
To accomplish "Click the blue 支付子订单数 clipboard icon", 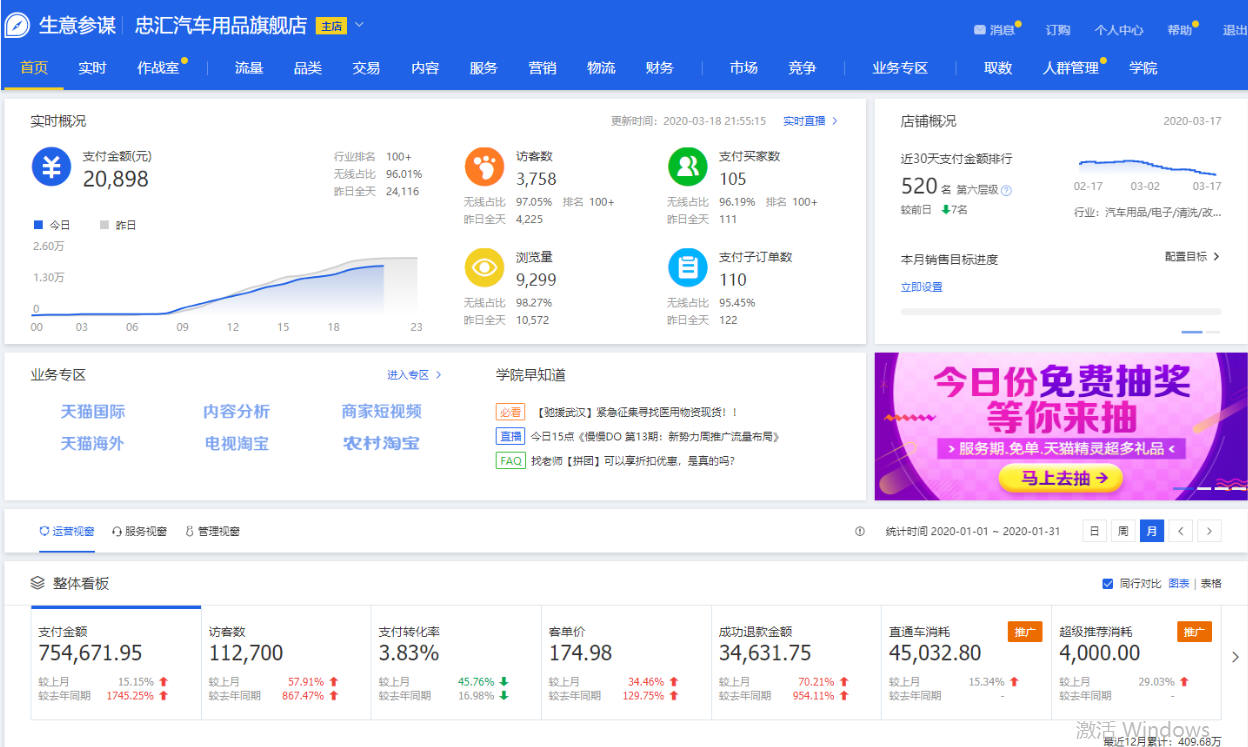I will pos(687,267).
